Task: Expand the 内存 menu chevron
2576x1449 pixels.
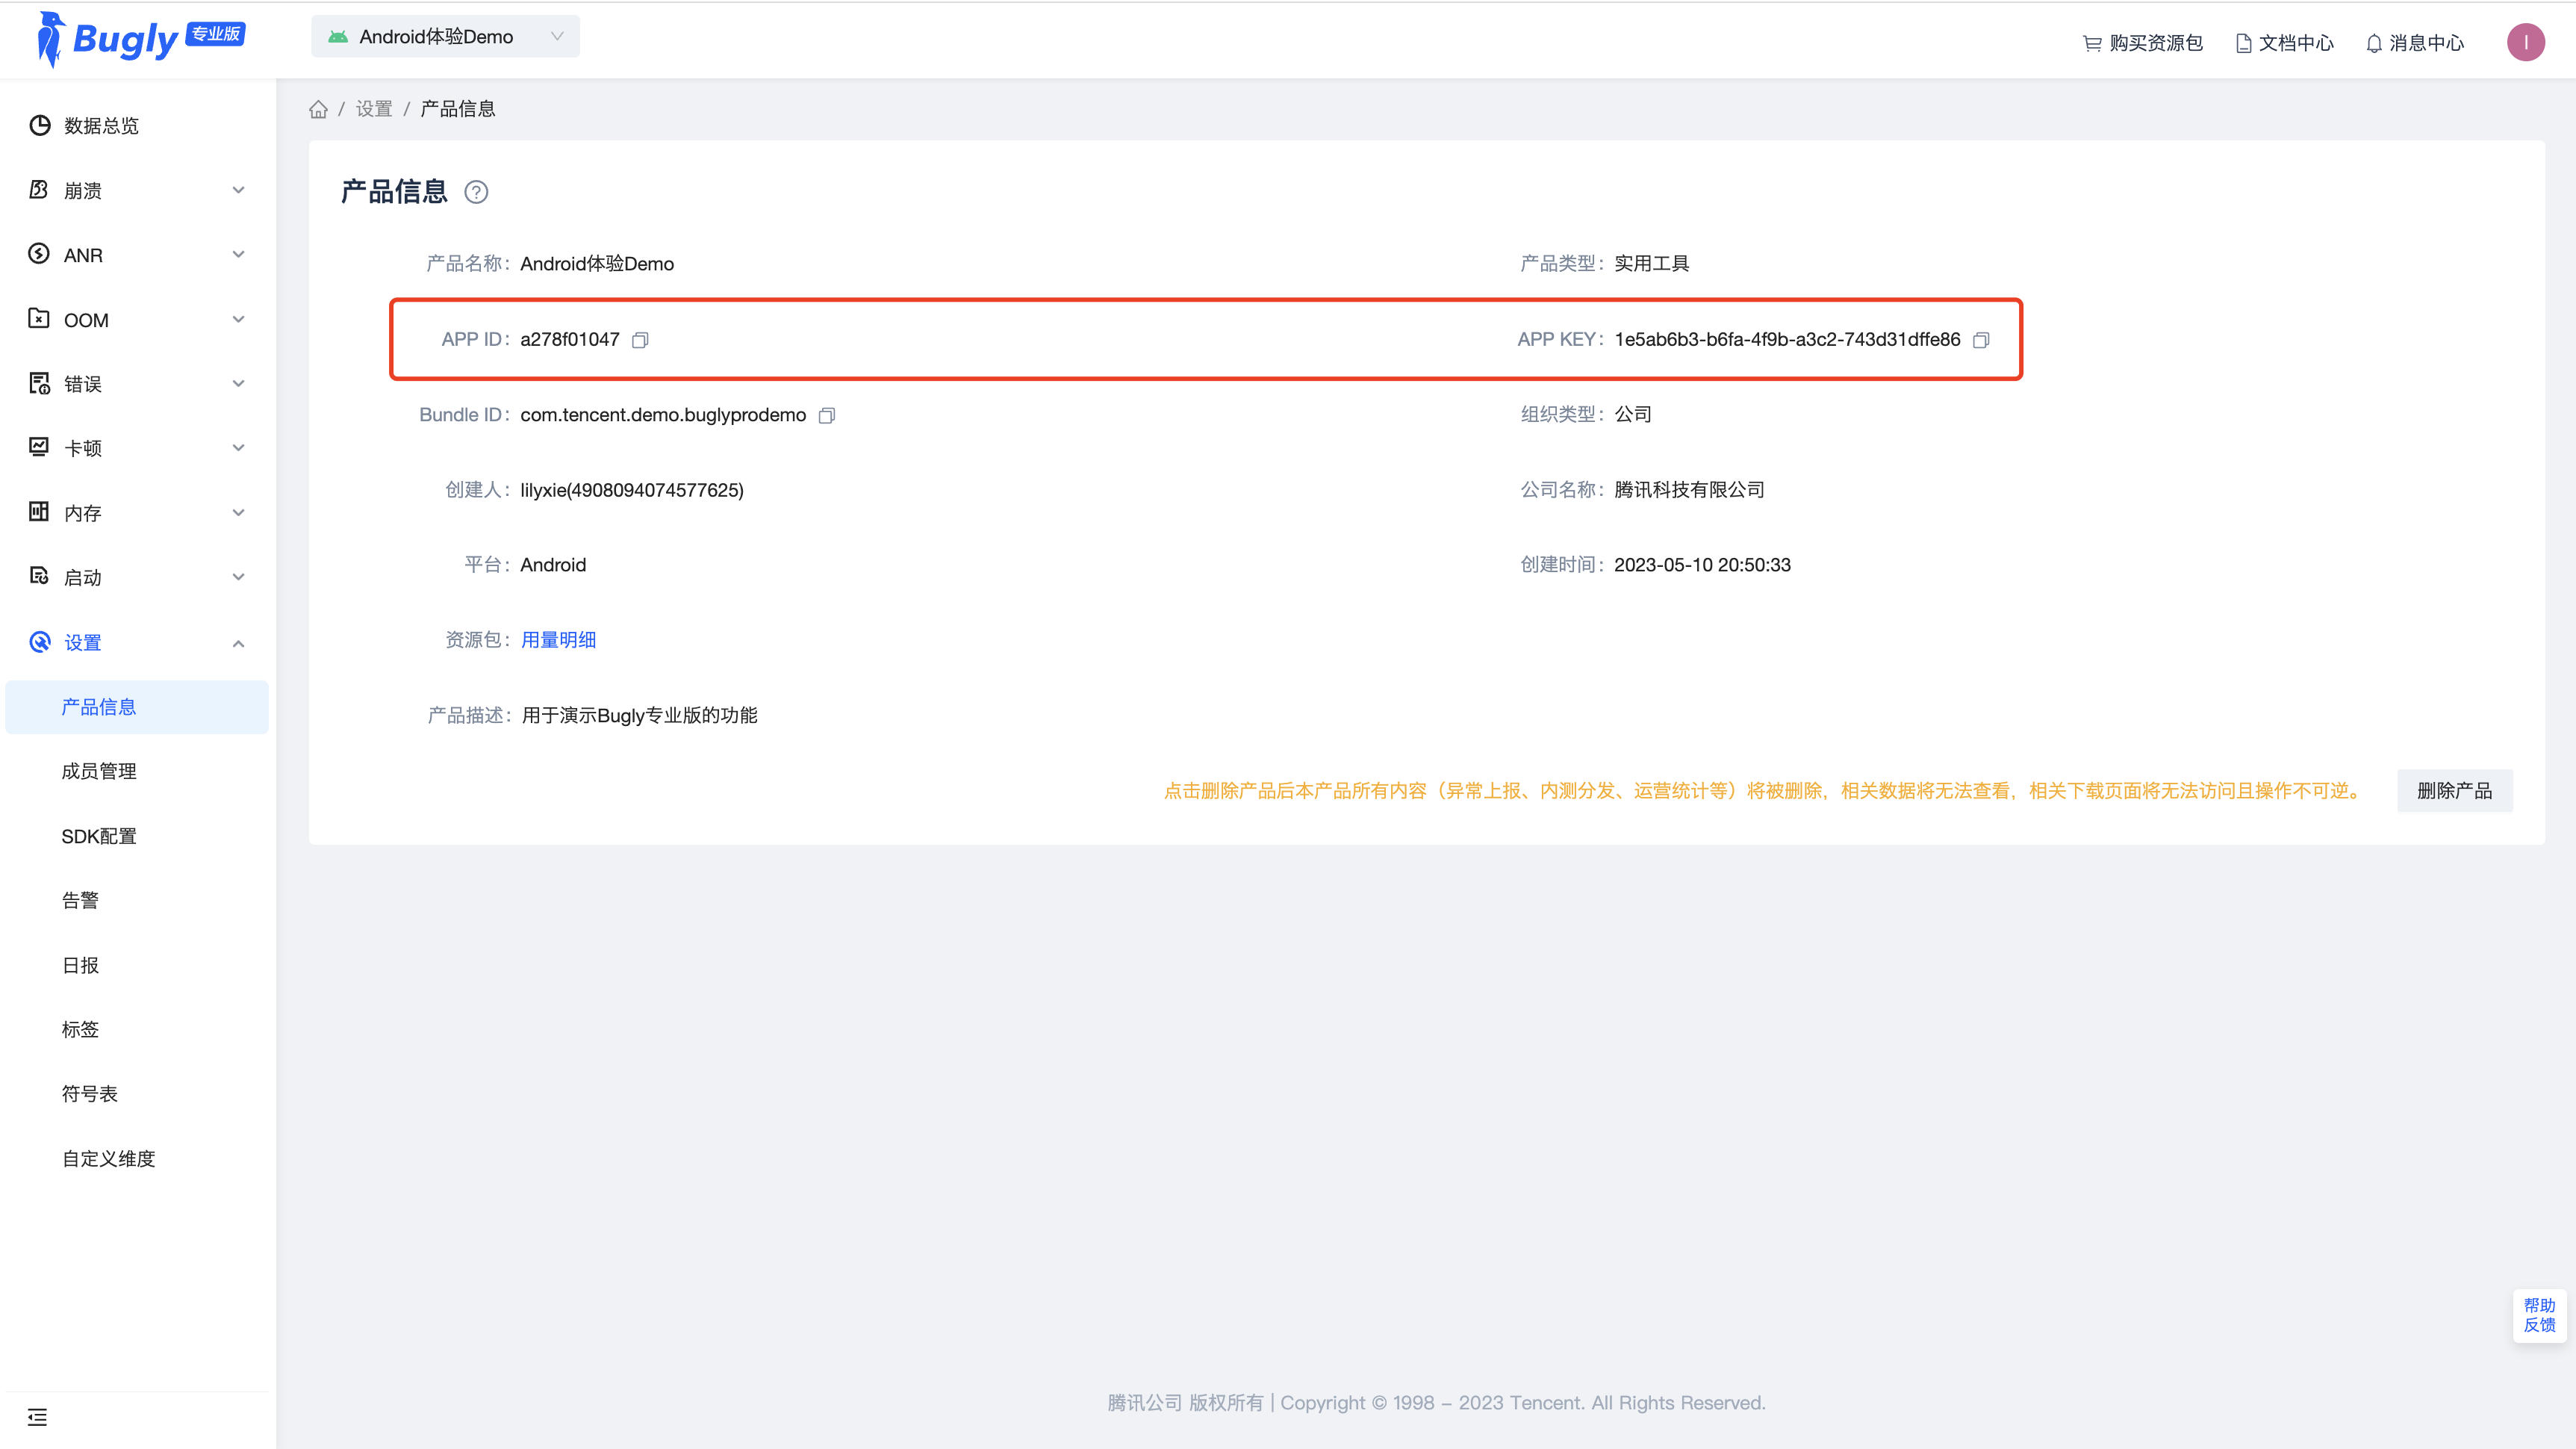Action: (238, 513)
